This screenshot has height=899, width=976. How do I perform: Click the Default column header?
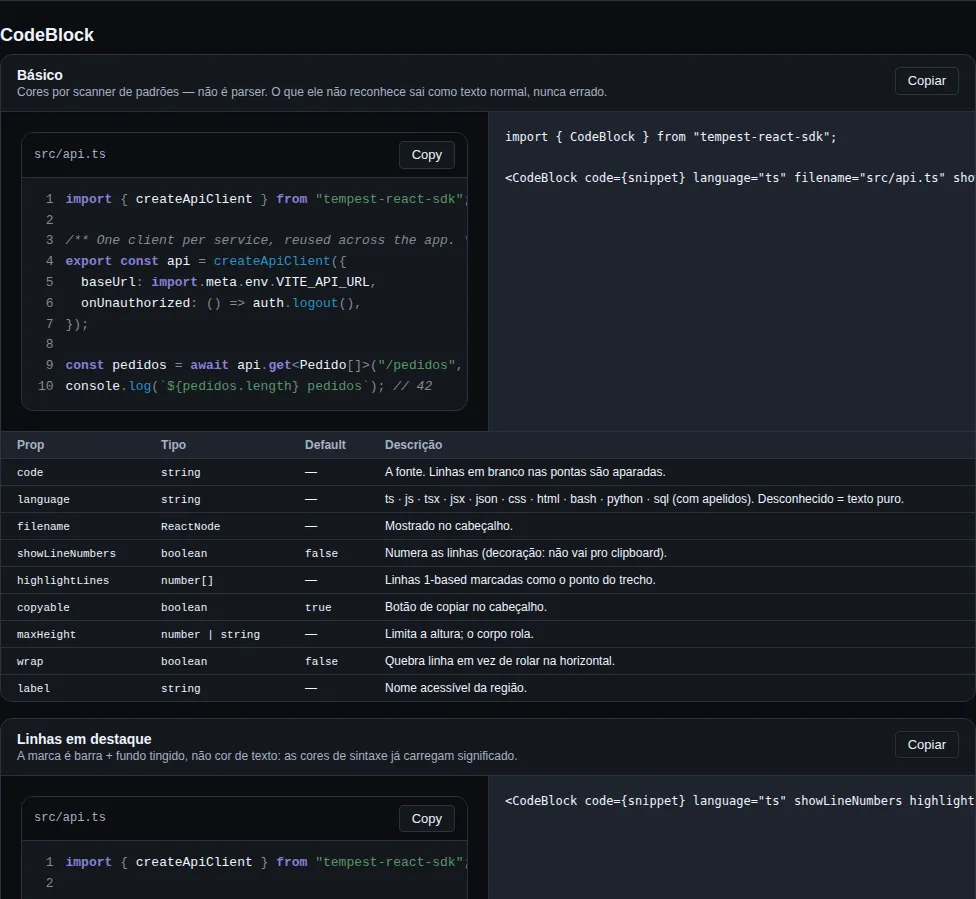(325, 445)
